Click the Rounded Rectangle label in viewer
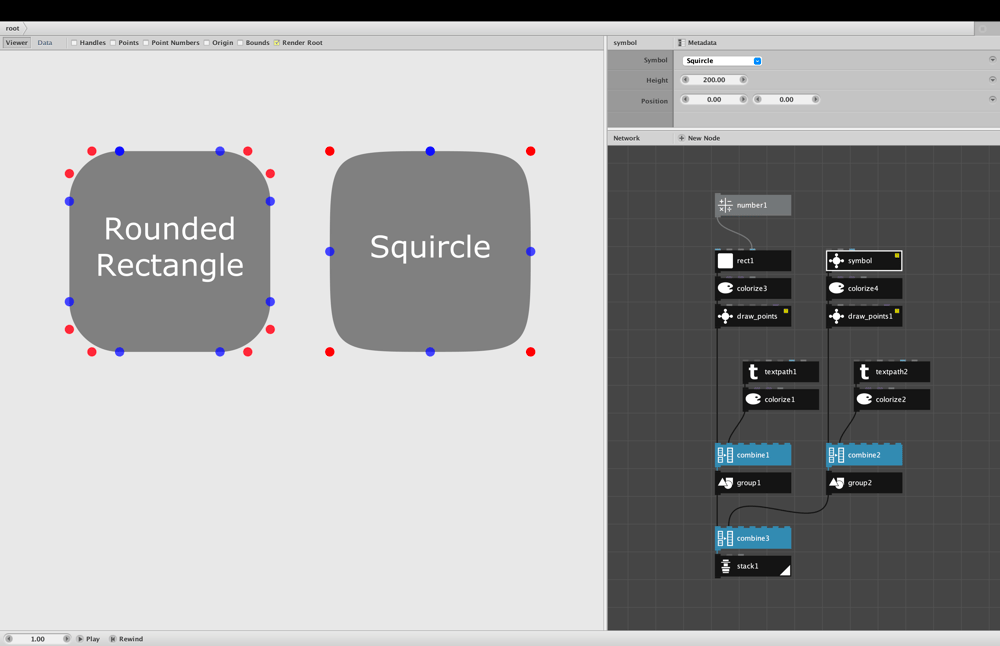This screenshot has width=1000, height=646. pyautogui.click(x=170, y=247)
